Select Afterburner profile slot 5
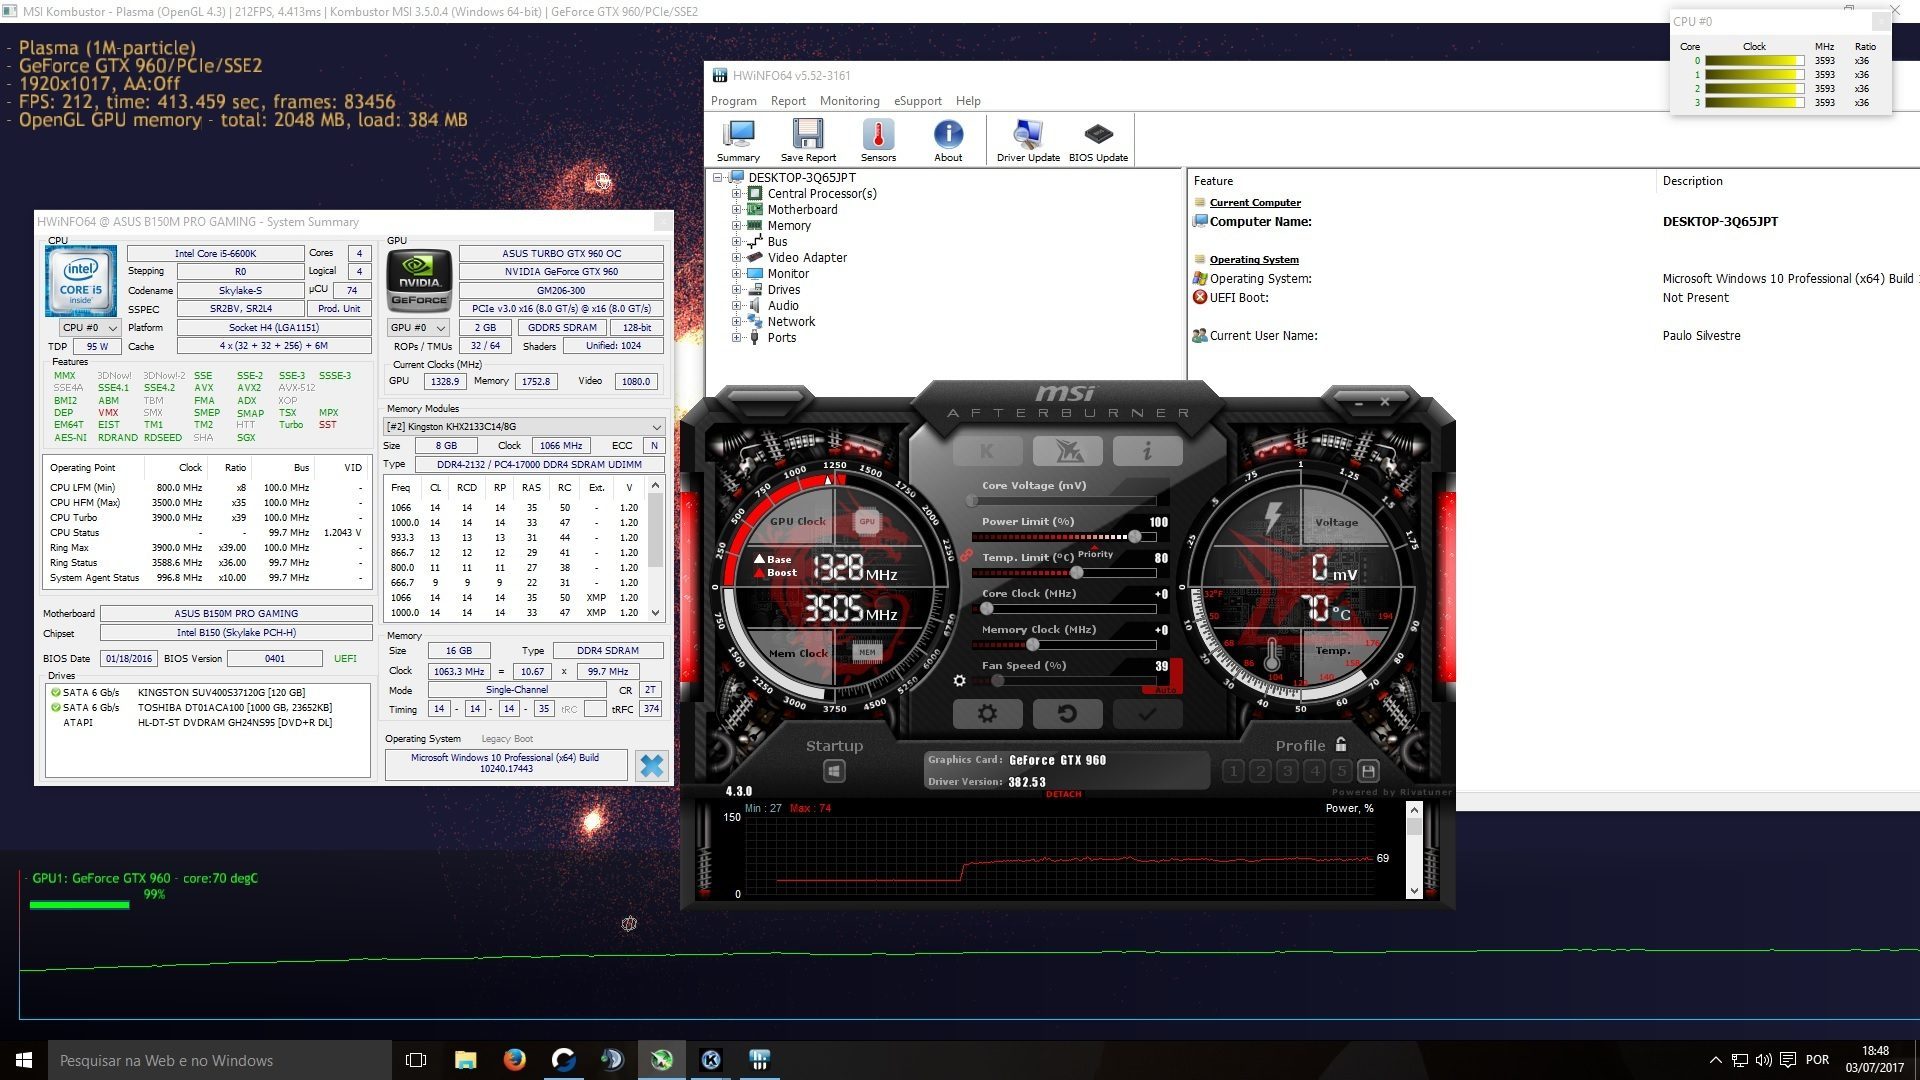Viewport: 1920px width, 1080px height. tap(1341, 771)
